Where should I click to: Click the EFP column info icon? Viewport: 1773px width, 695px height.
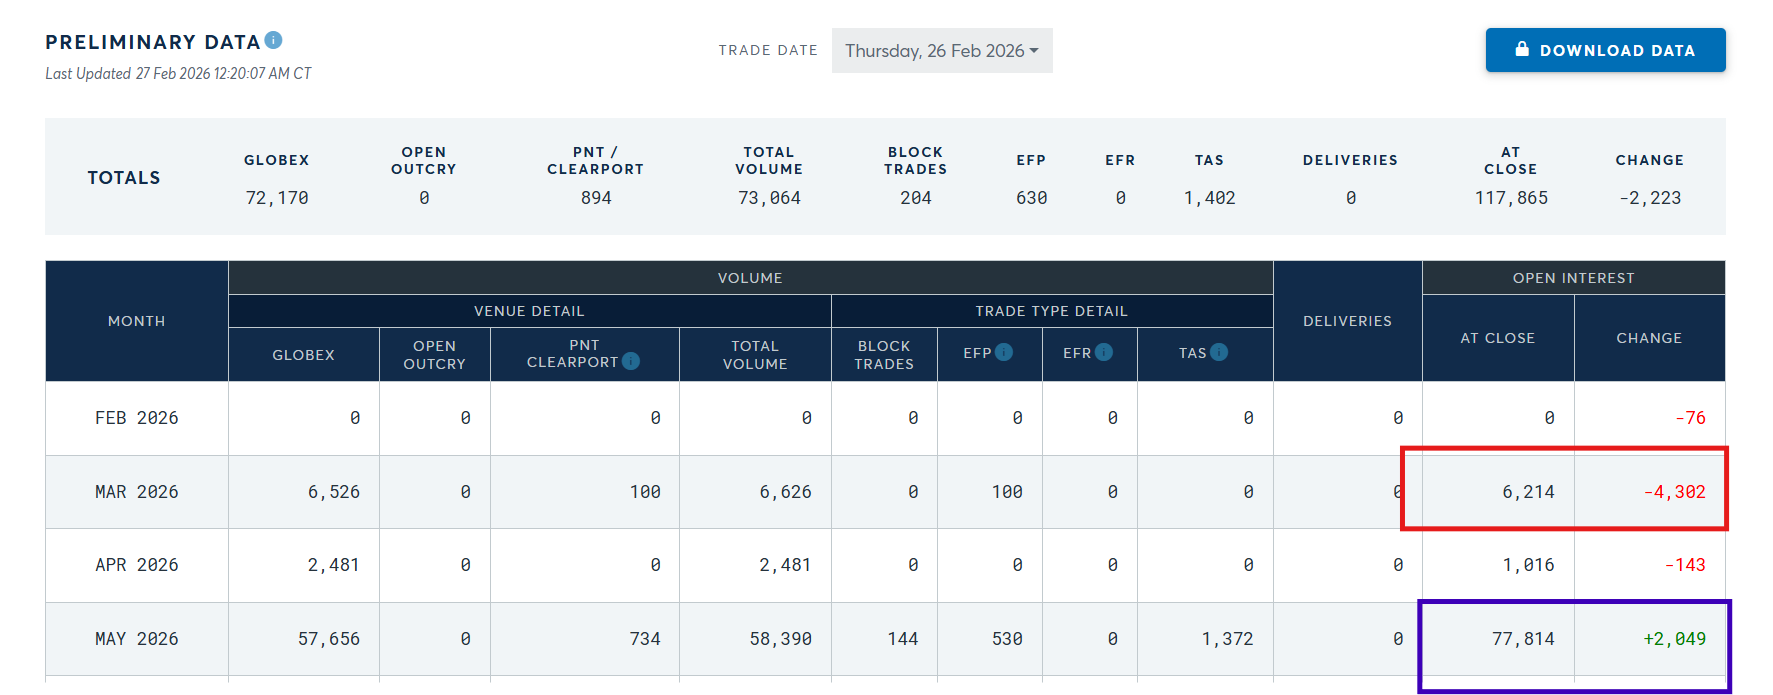[x=1004, y=352]
